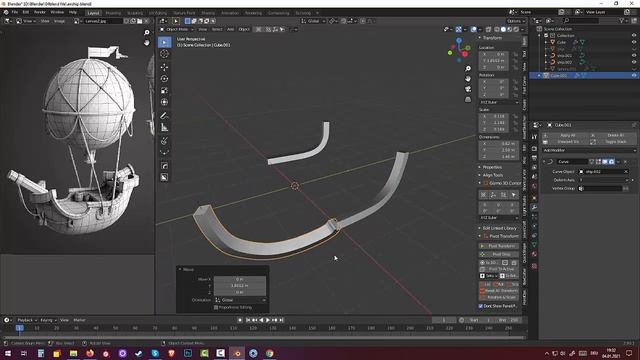Open Firefox from the taskbar

90,353
